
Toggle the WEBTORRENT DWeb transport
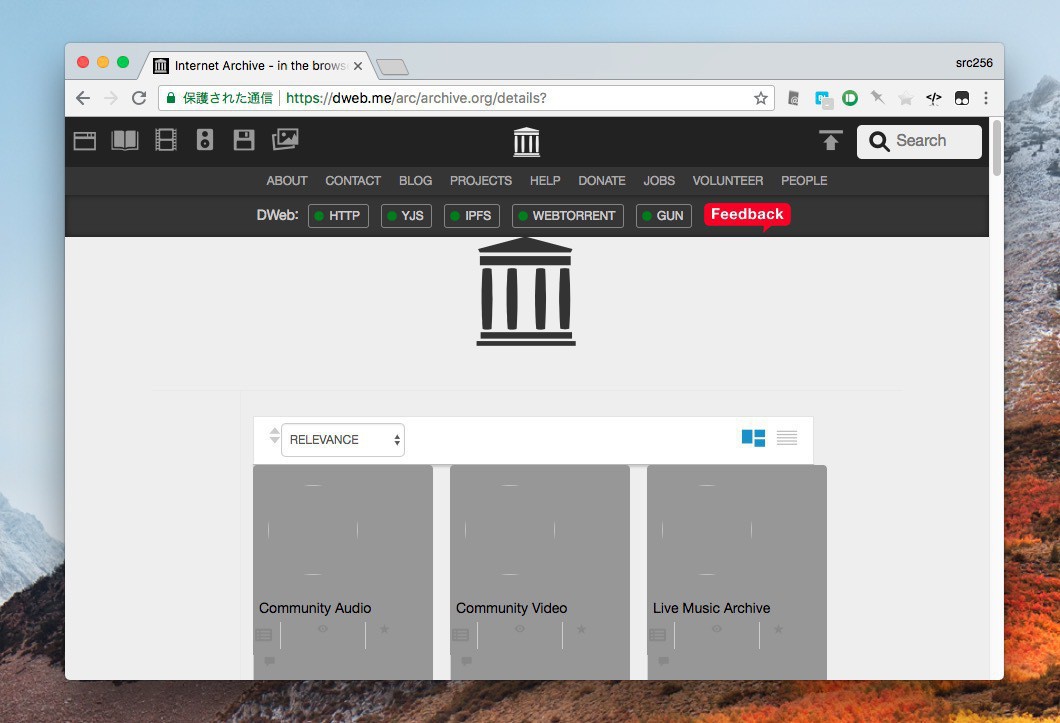(x=567, y=216)
